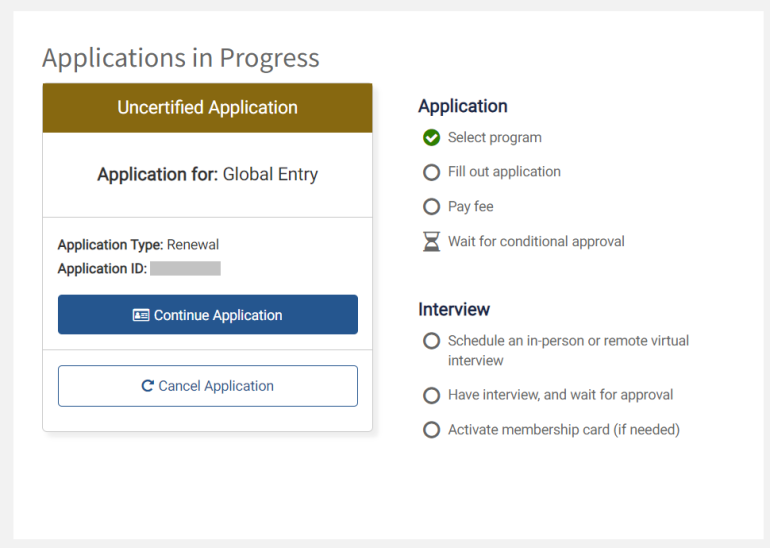Click the hourglass icon for conditional approval
This screenshot has width=770, height=548.
(x=431, y=242)
